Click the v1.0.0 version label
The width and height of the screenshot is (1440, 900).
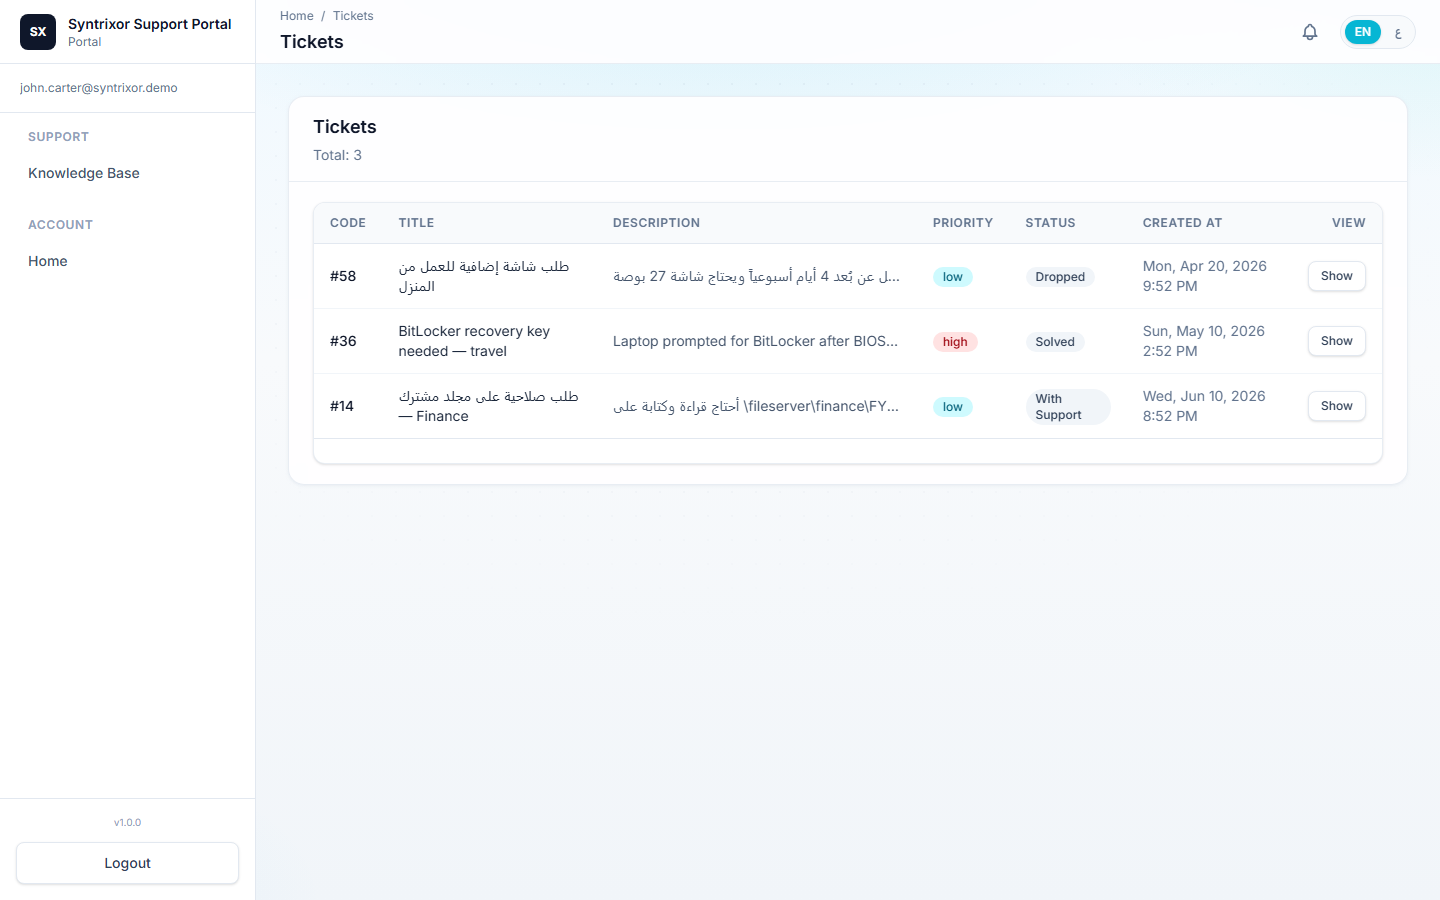(x=127, y=822)
